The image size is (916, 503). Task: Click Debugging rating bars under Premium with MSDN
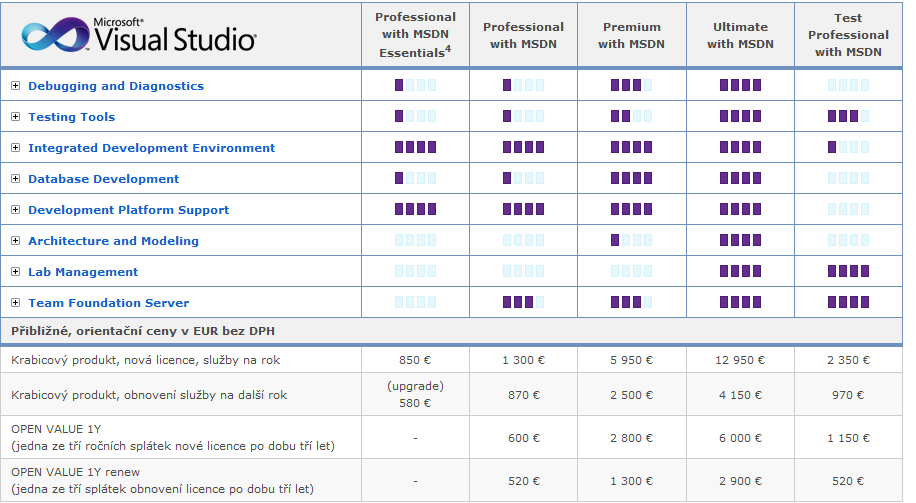point(632,85)
